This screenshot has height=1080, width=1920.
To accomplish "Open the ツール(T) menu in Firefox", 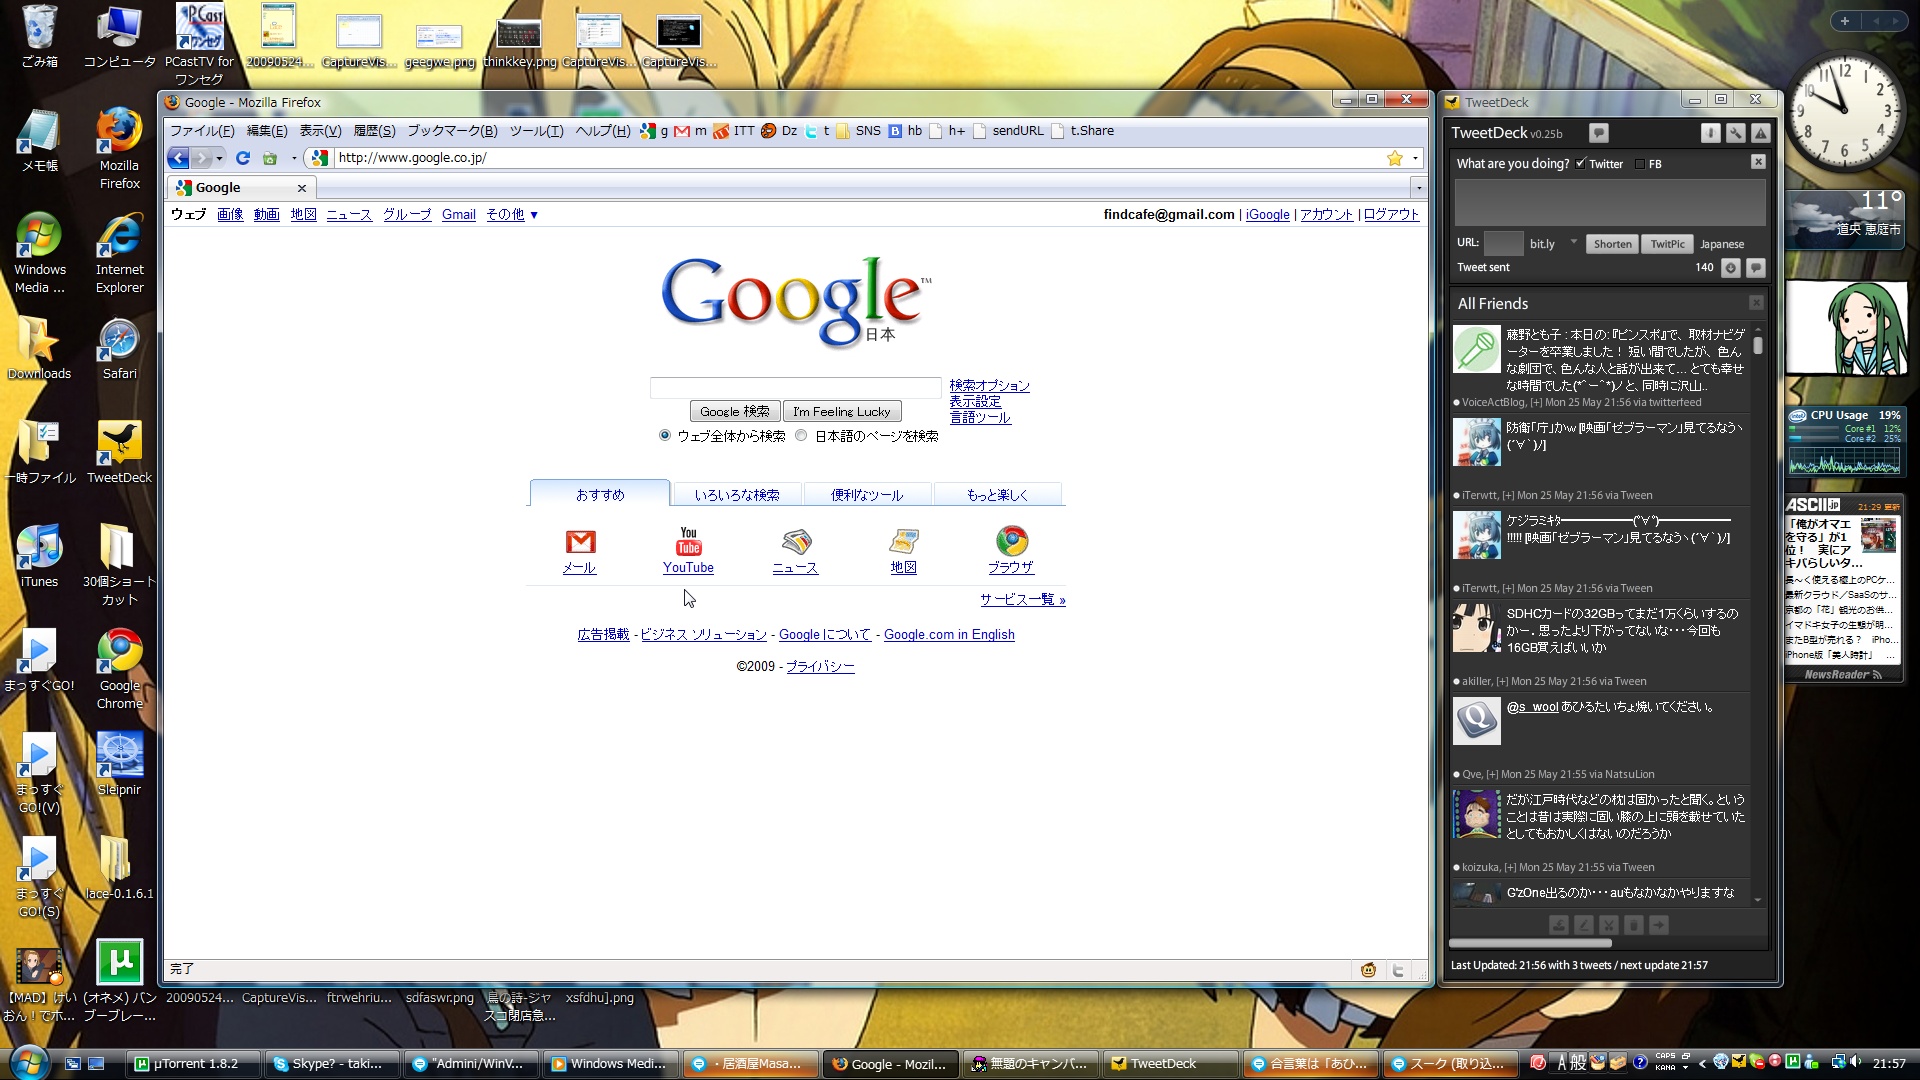I will coord(537,131).
